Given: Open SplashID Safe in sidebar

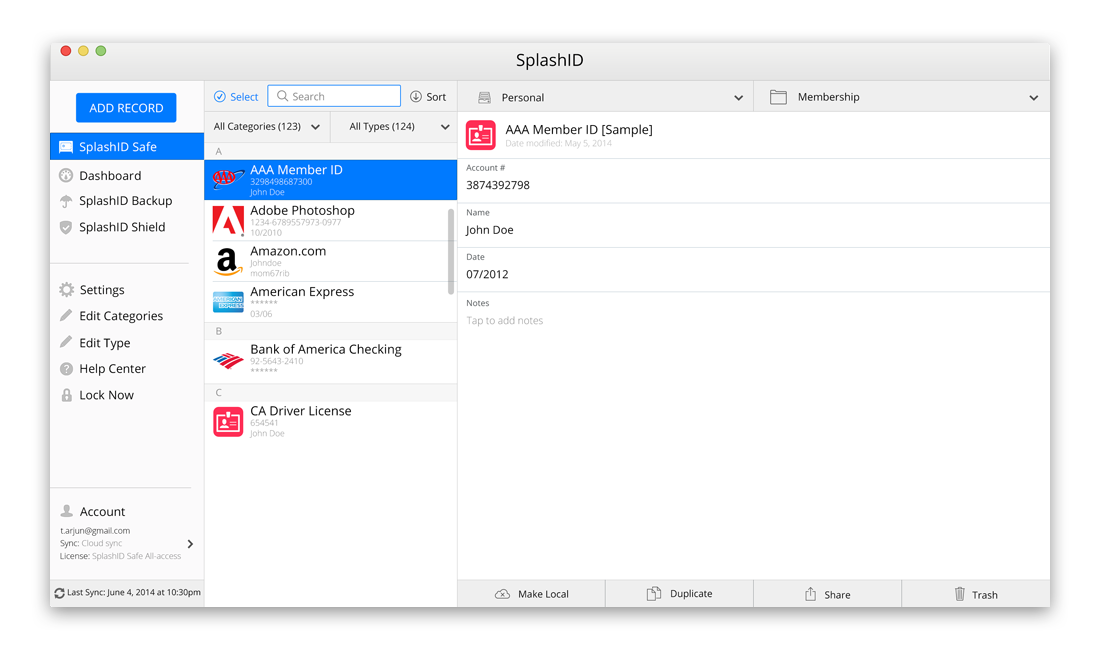Looking at the screenshot, I should (127, 147).
